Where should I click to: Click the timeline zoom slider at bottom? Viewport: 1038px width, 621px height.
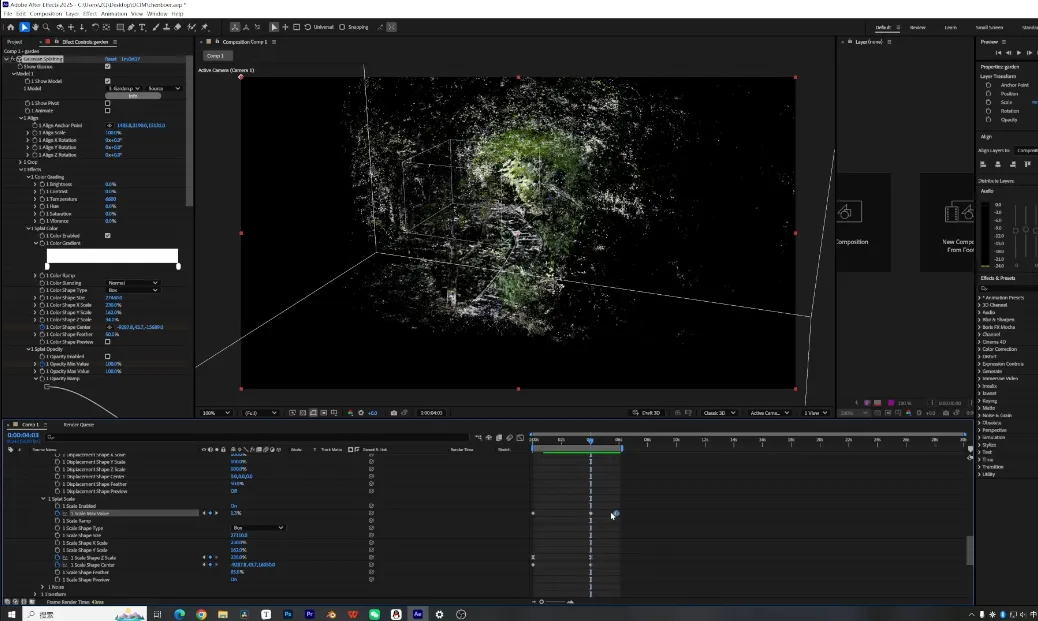[553, 602]
